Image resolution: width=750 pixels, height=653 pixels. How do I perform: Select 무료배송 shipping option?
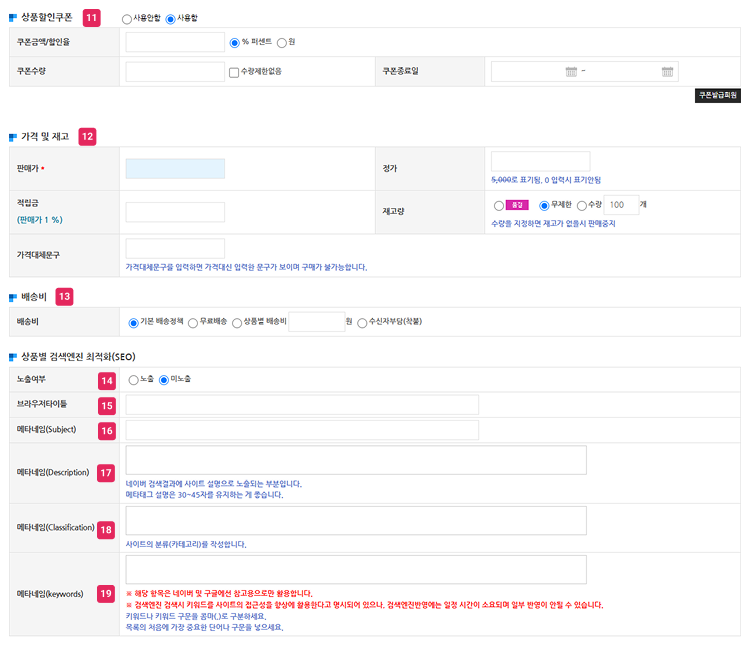(x=193, y=323)
